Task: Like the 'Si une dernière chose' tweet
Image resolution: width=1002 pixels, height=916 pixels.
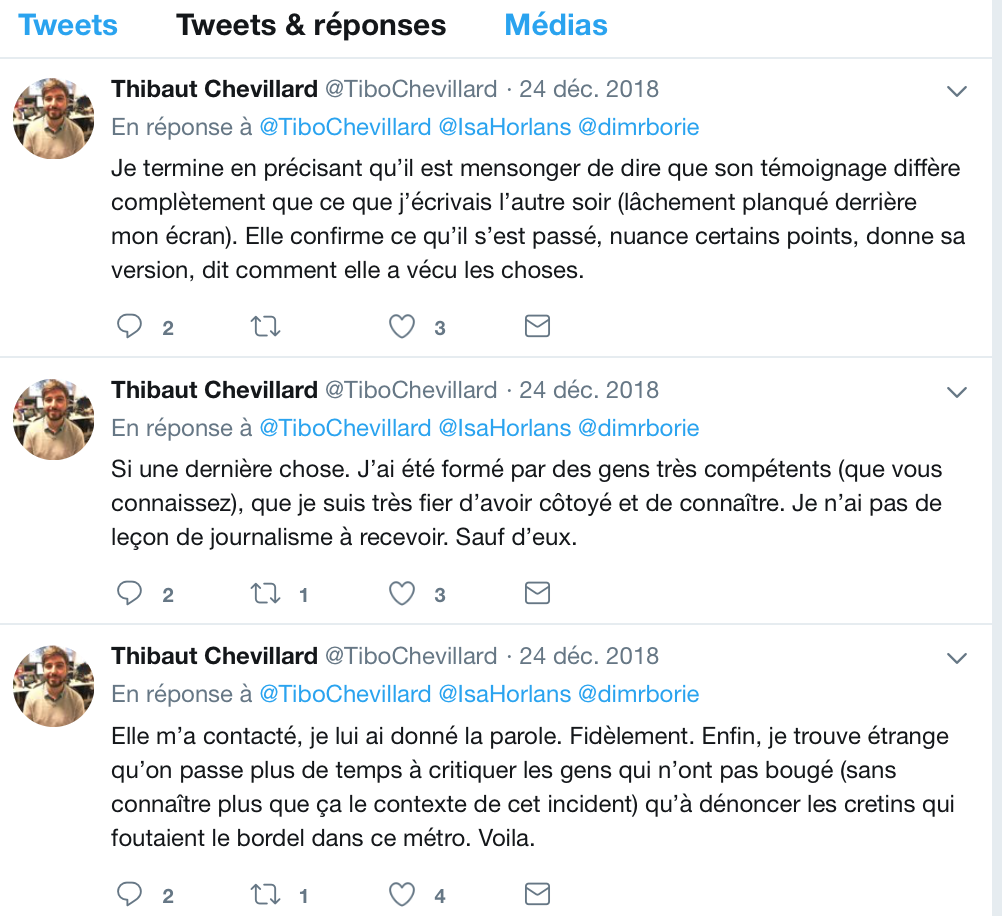Action: pos(402,593)
